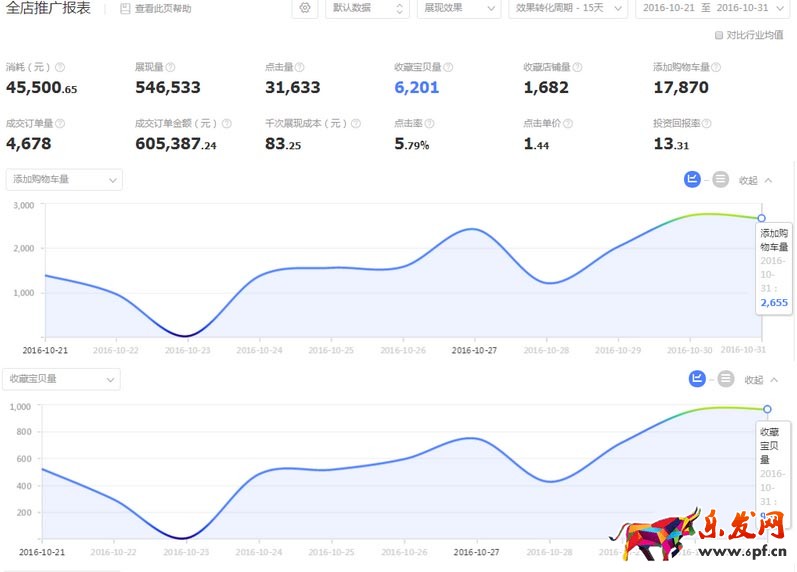Switch 添加购物车量 chart to list view icon
Image resolution: width=797 pixels, height=572 pixels.
tap(720, 180)
